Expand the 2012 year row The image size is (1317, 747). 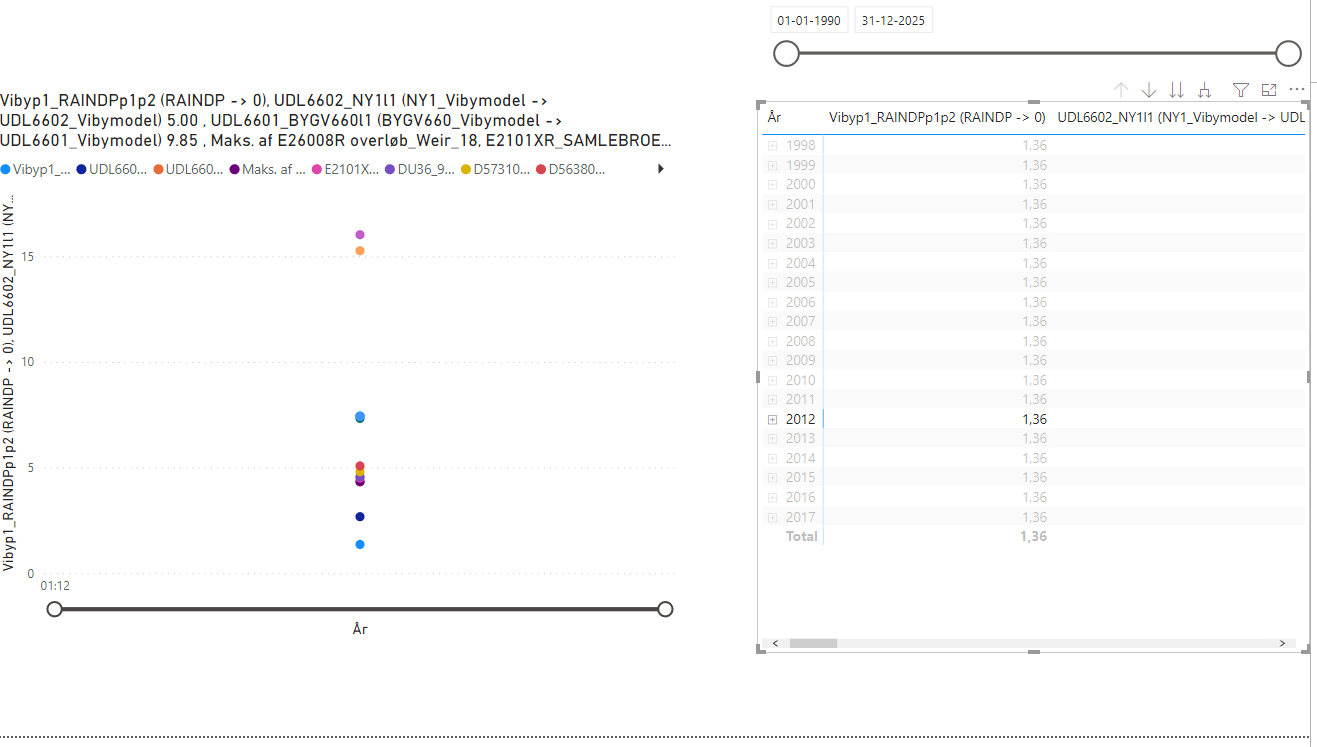pyautogui.click(x=772, y=419)
